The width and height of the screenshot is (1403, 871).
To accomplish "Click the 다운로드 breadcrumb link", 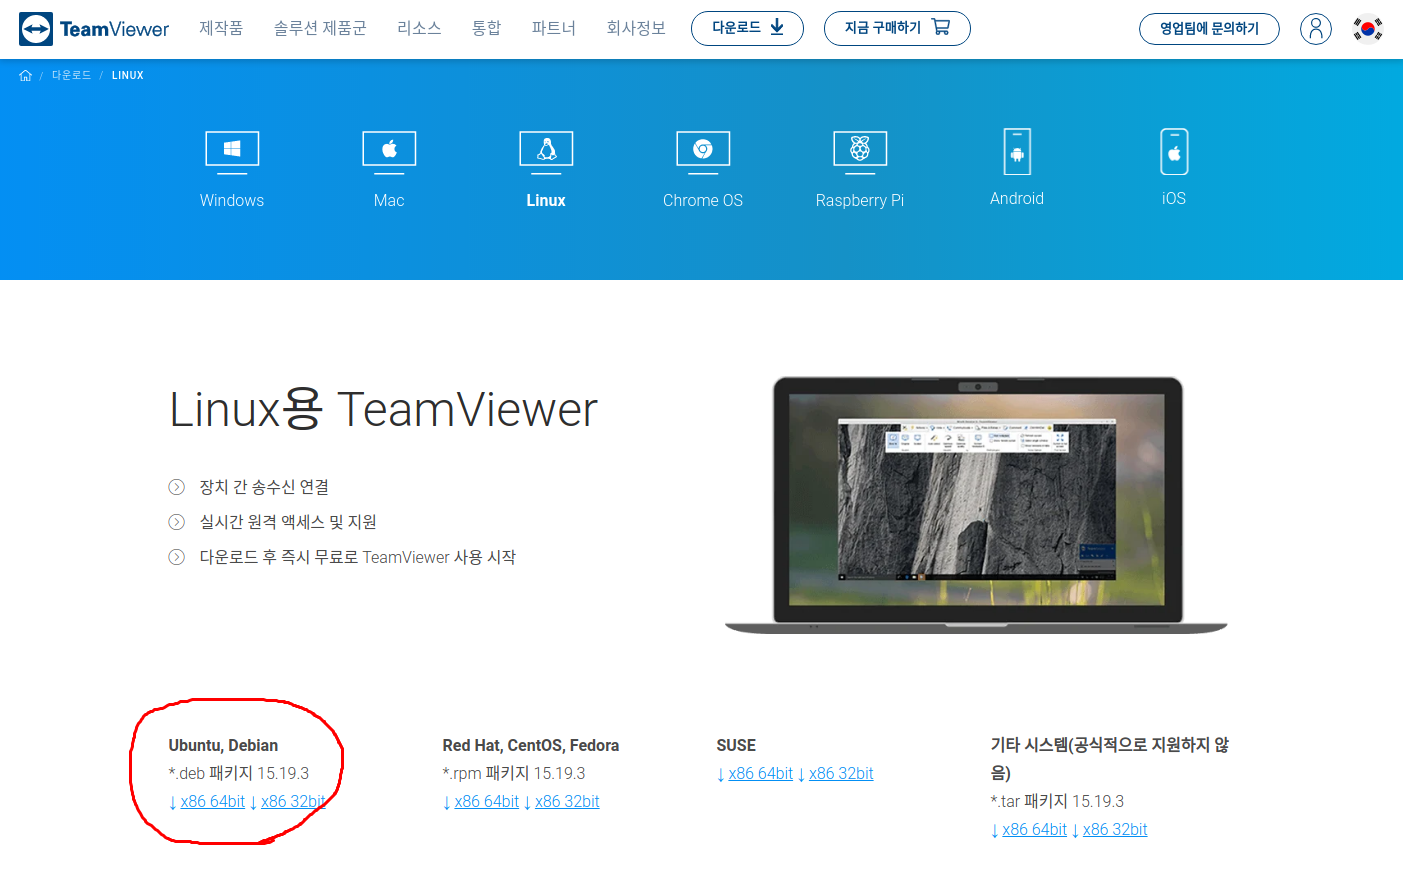I will tap(71, 75).
